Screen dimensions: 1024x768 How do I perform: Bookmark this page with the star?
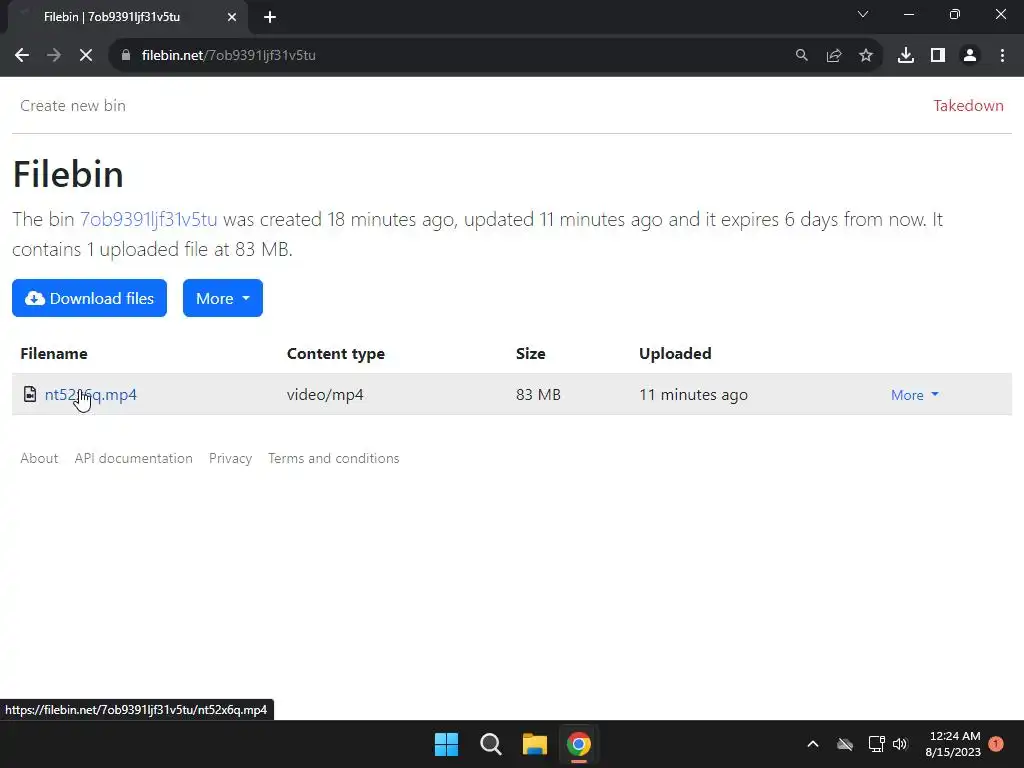[x=866, y=56]
